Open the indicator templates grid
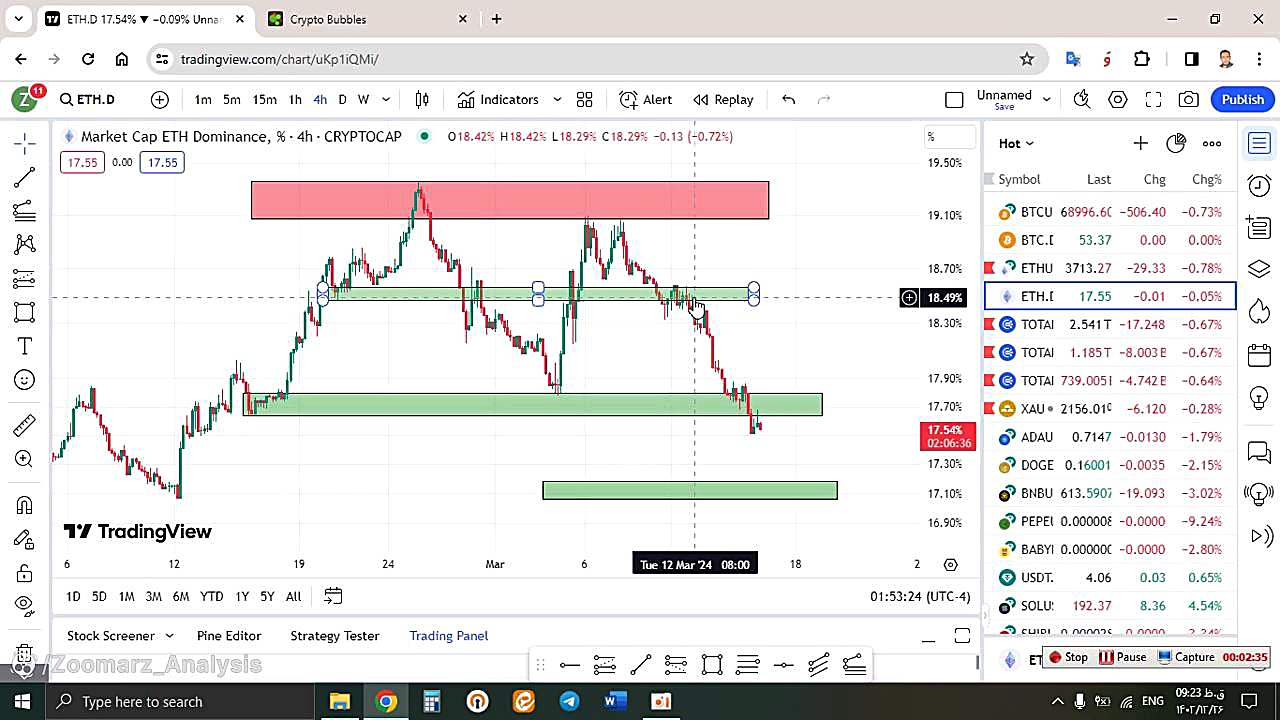Viewport: 1280px width, 720px height. (585, 99)
